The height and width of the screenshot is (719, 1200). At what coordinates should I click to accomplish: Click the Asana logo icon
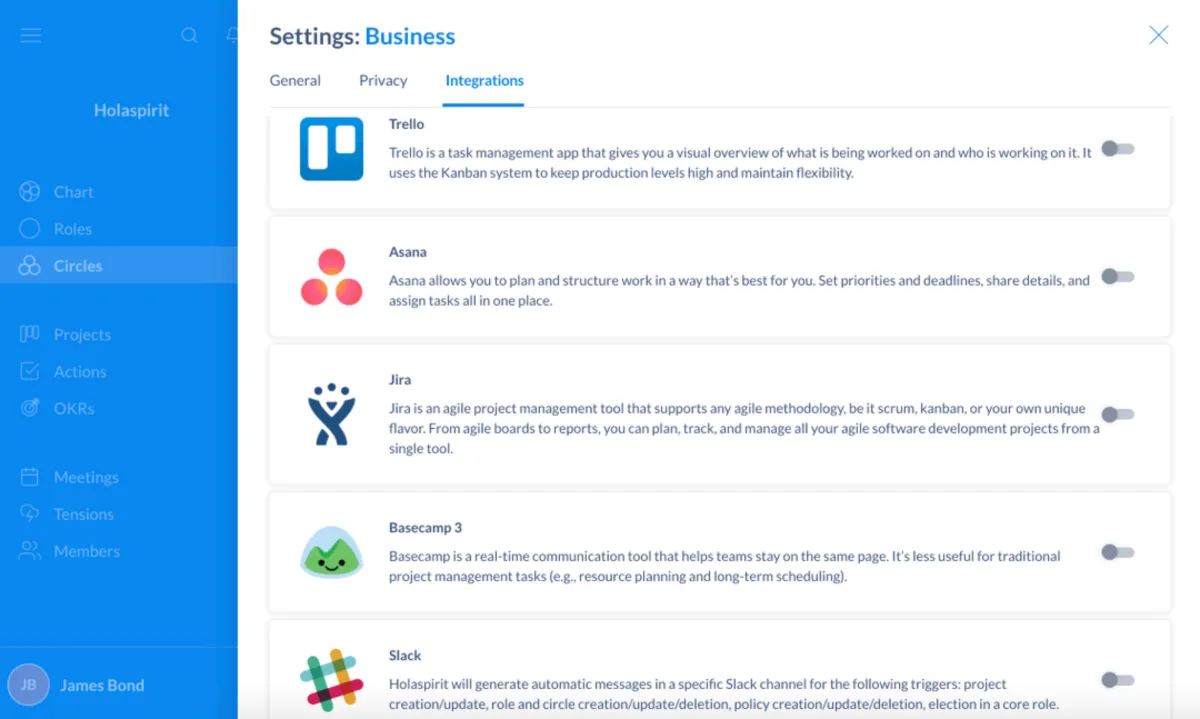[331, 277]
